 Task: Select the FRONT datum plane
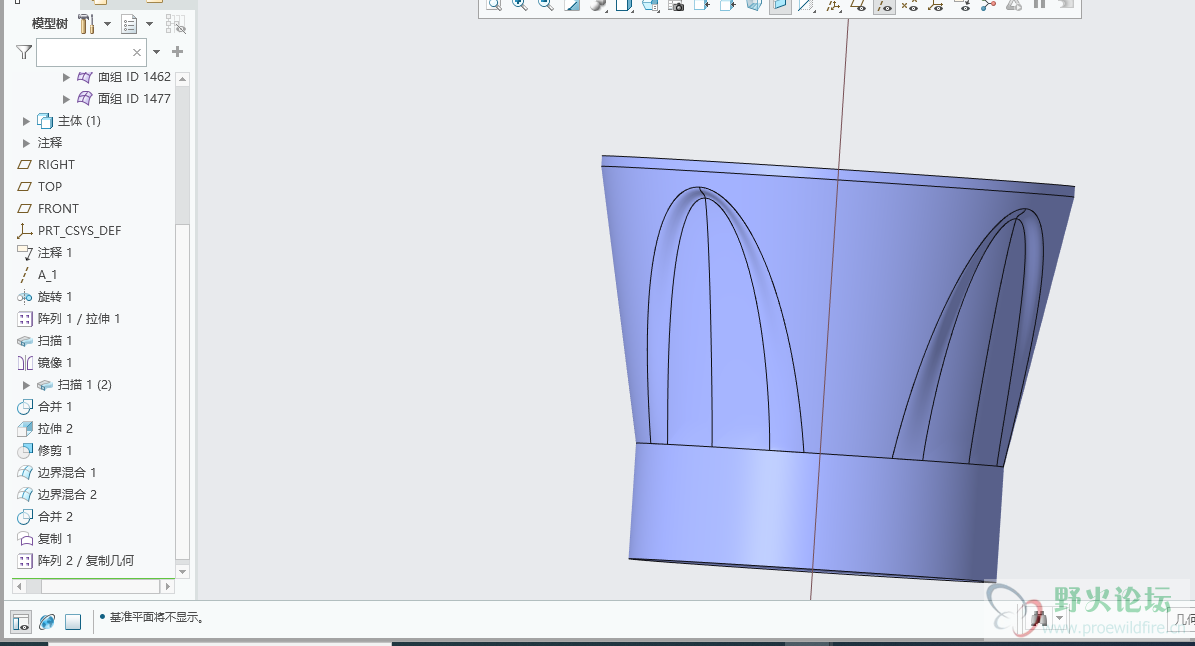pos(48,209)
